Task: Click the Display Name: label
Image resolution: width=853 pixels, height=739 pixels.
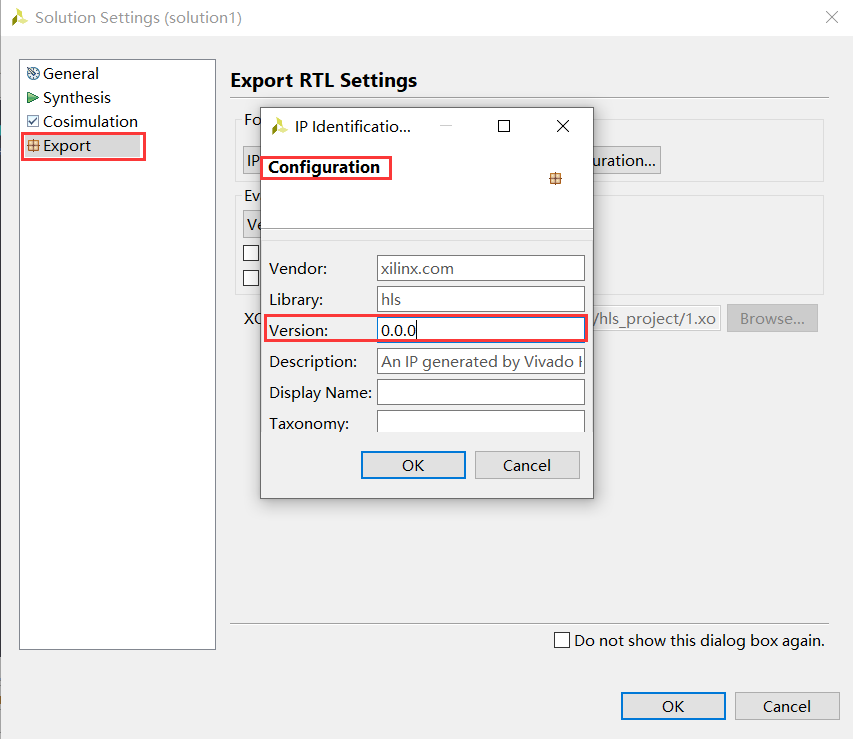Action: pos(320,393)
